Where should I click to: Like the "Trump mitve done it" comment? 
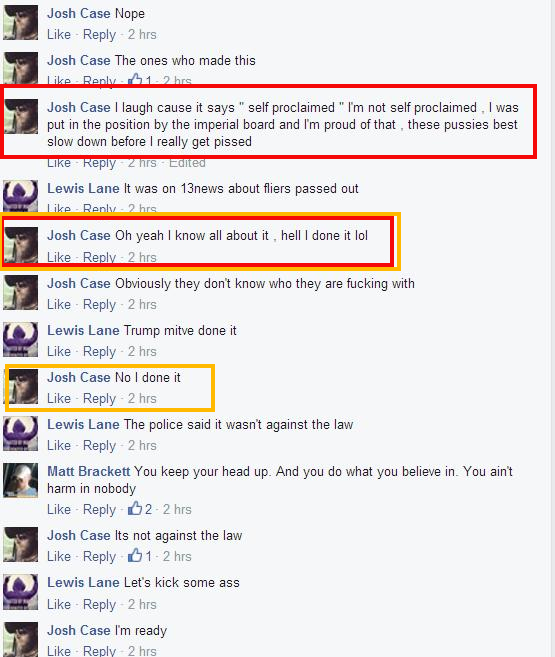pos(59,351)
